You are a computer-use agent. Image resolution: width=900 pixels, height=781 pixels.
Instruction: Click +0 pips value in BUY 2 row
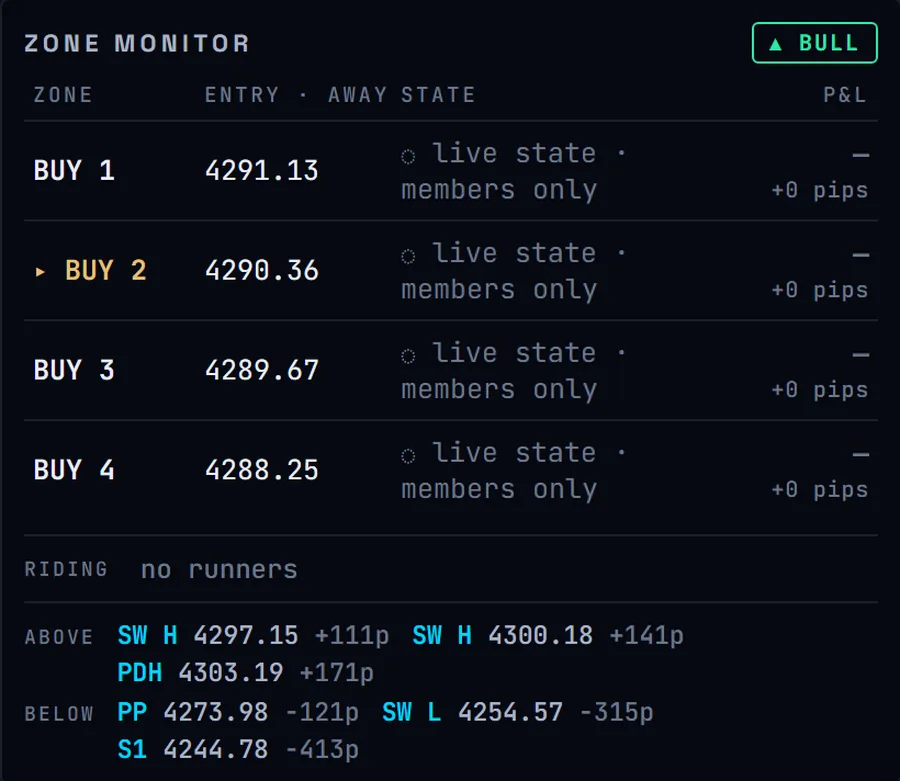coord(820,290)
